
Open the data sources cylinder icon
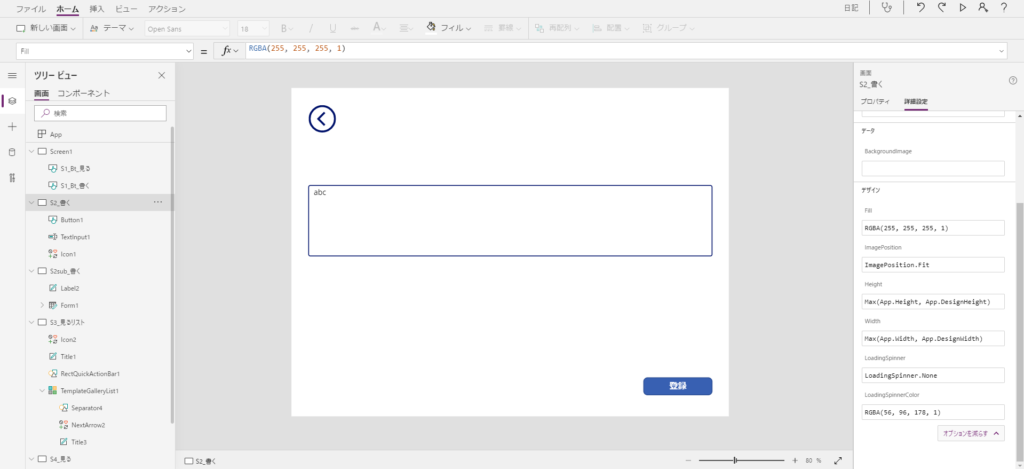click(x=12, y=152)
